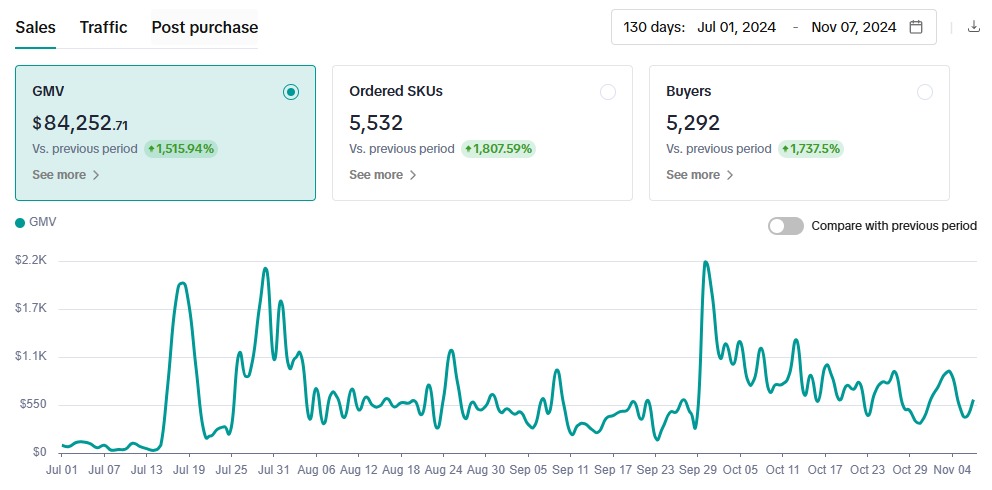Expand See more under Buyers
Screen dimensions: 992x490
click(700, 175)
